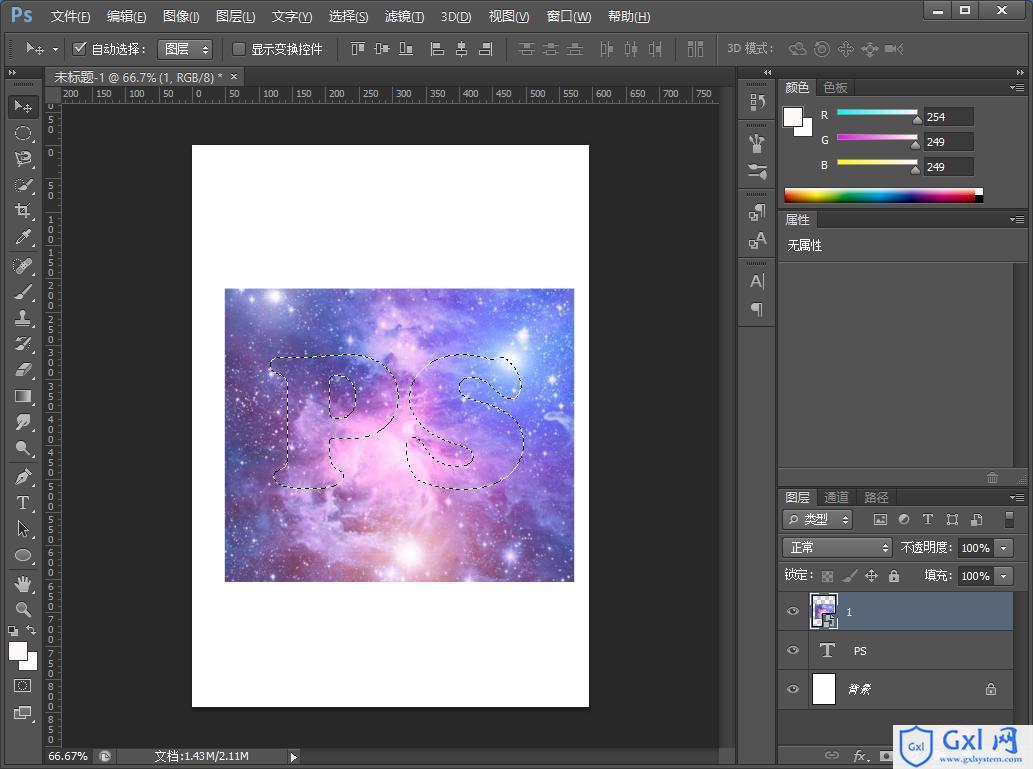Select the Horizontal Type tool
Screen dimensions: 1033x769
tap(22, 503)
